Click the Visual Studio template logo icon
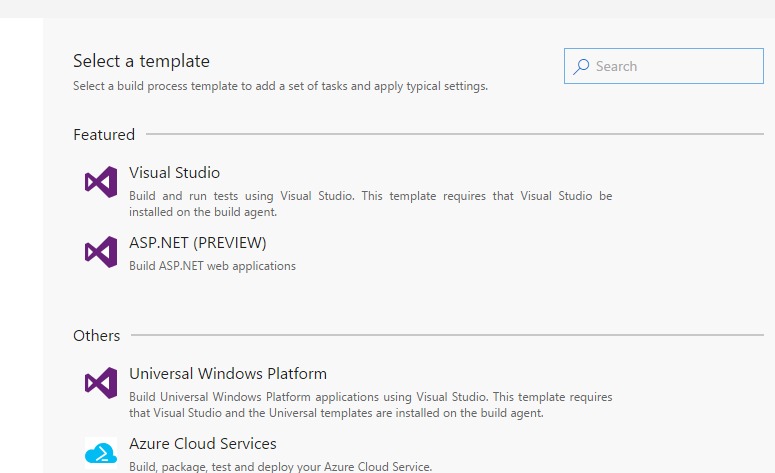 point(101,182)
